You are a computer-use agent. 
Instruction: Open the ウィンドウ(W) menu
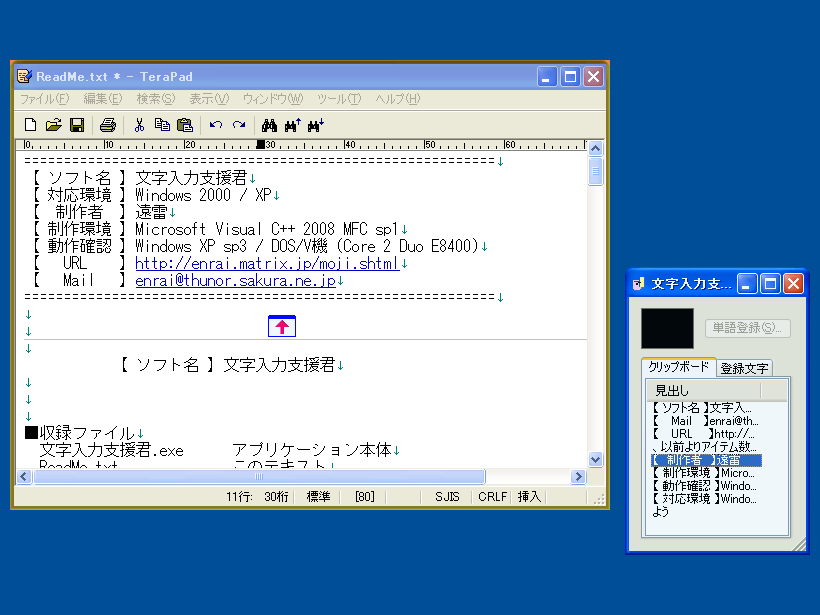[x=273, y=99]
